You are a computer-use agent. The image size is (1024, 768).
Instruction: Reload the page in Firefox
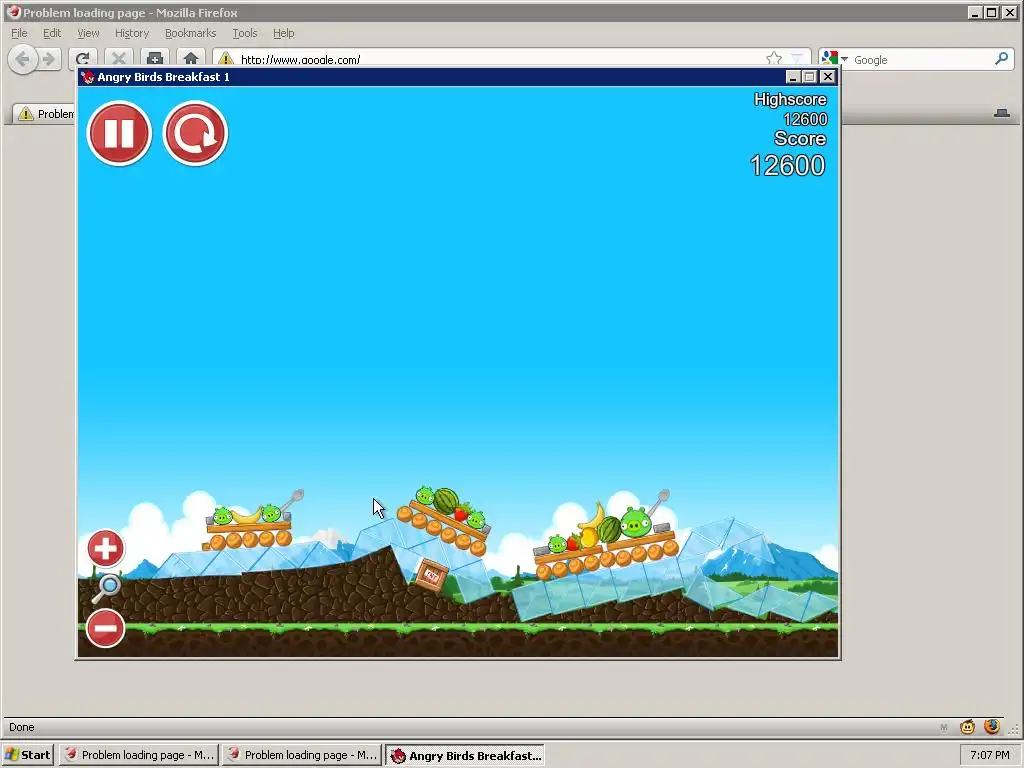[x=83, y=59]
